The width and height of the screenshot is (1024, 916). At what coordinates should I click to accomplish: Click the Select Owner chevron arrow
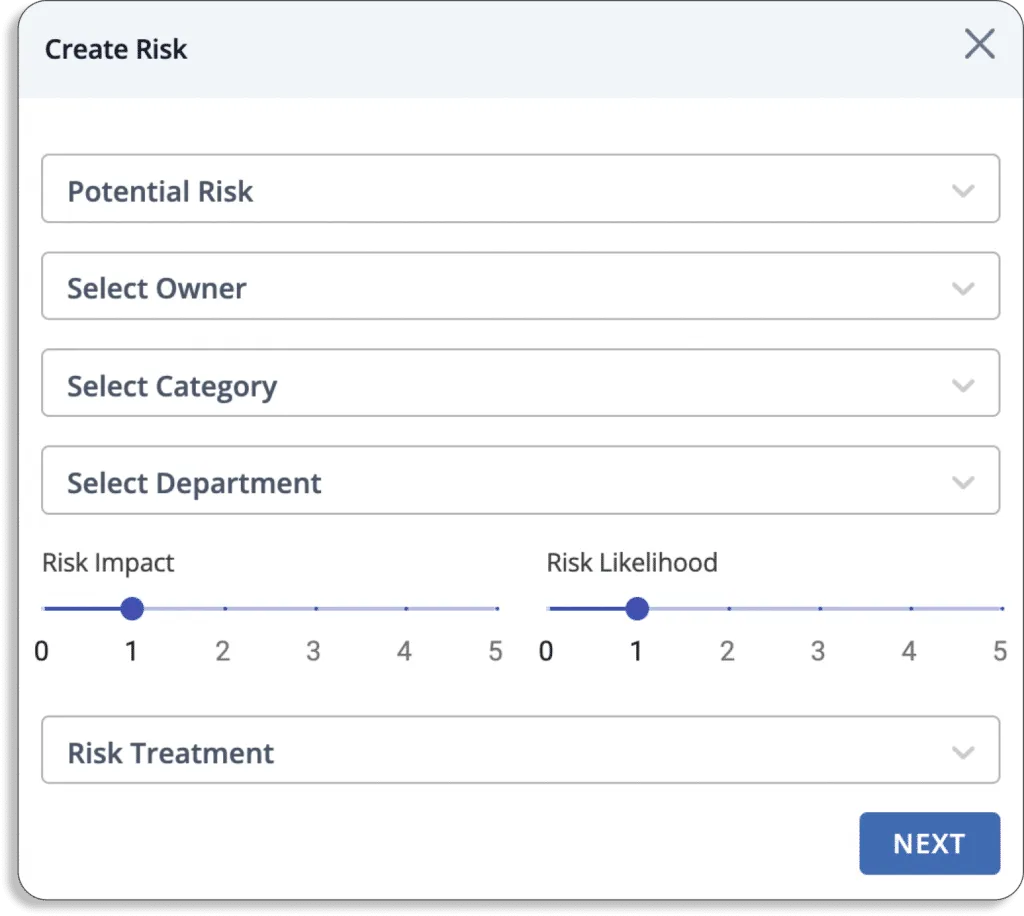963,288
